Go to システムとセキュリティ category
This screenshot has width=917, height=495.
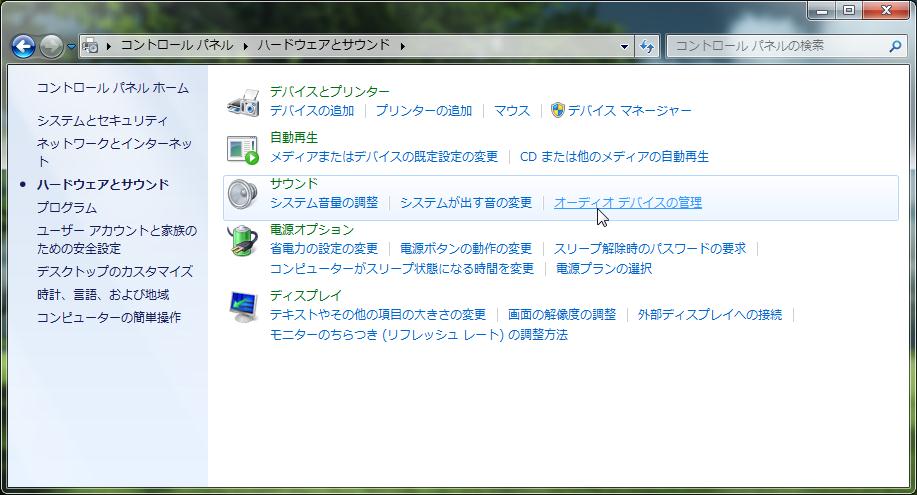click(102, 121)
